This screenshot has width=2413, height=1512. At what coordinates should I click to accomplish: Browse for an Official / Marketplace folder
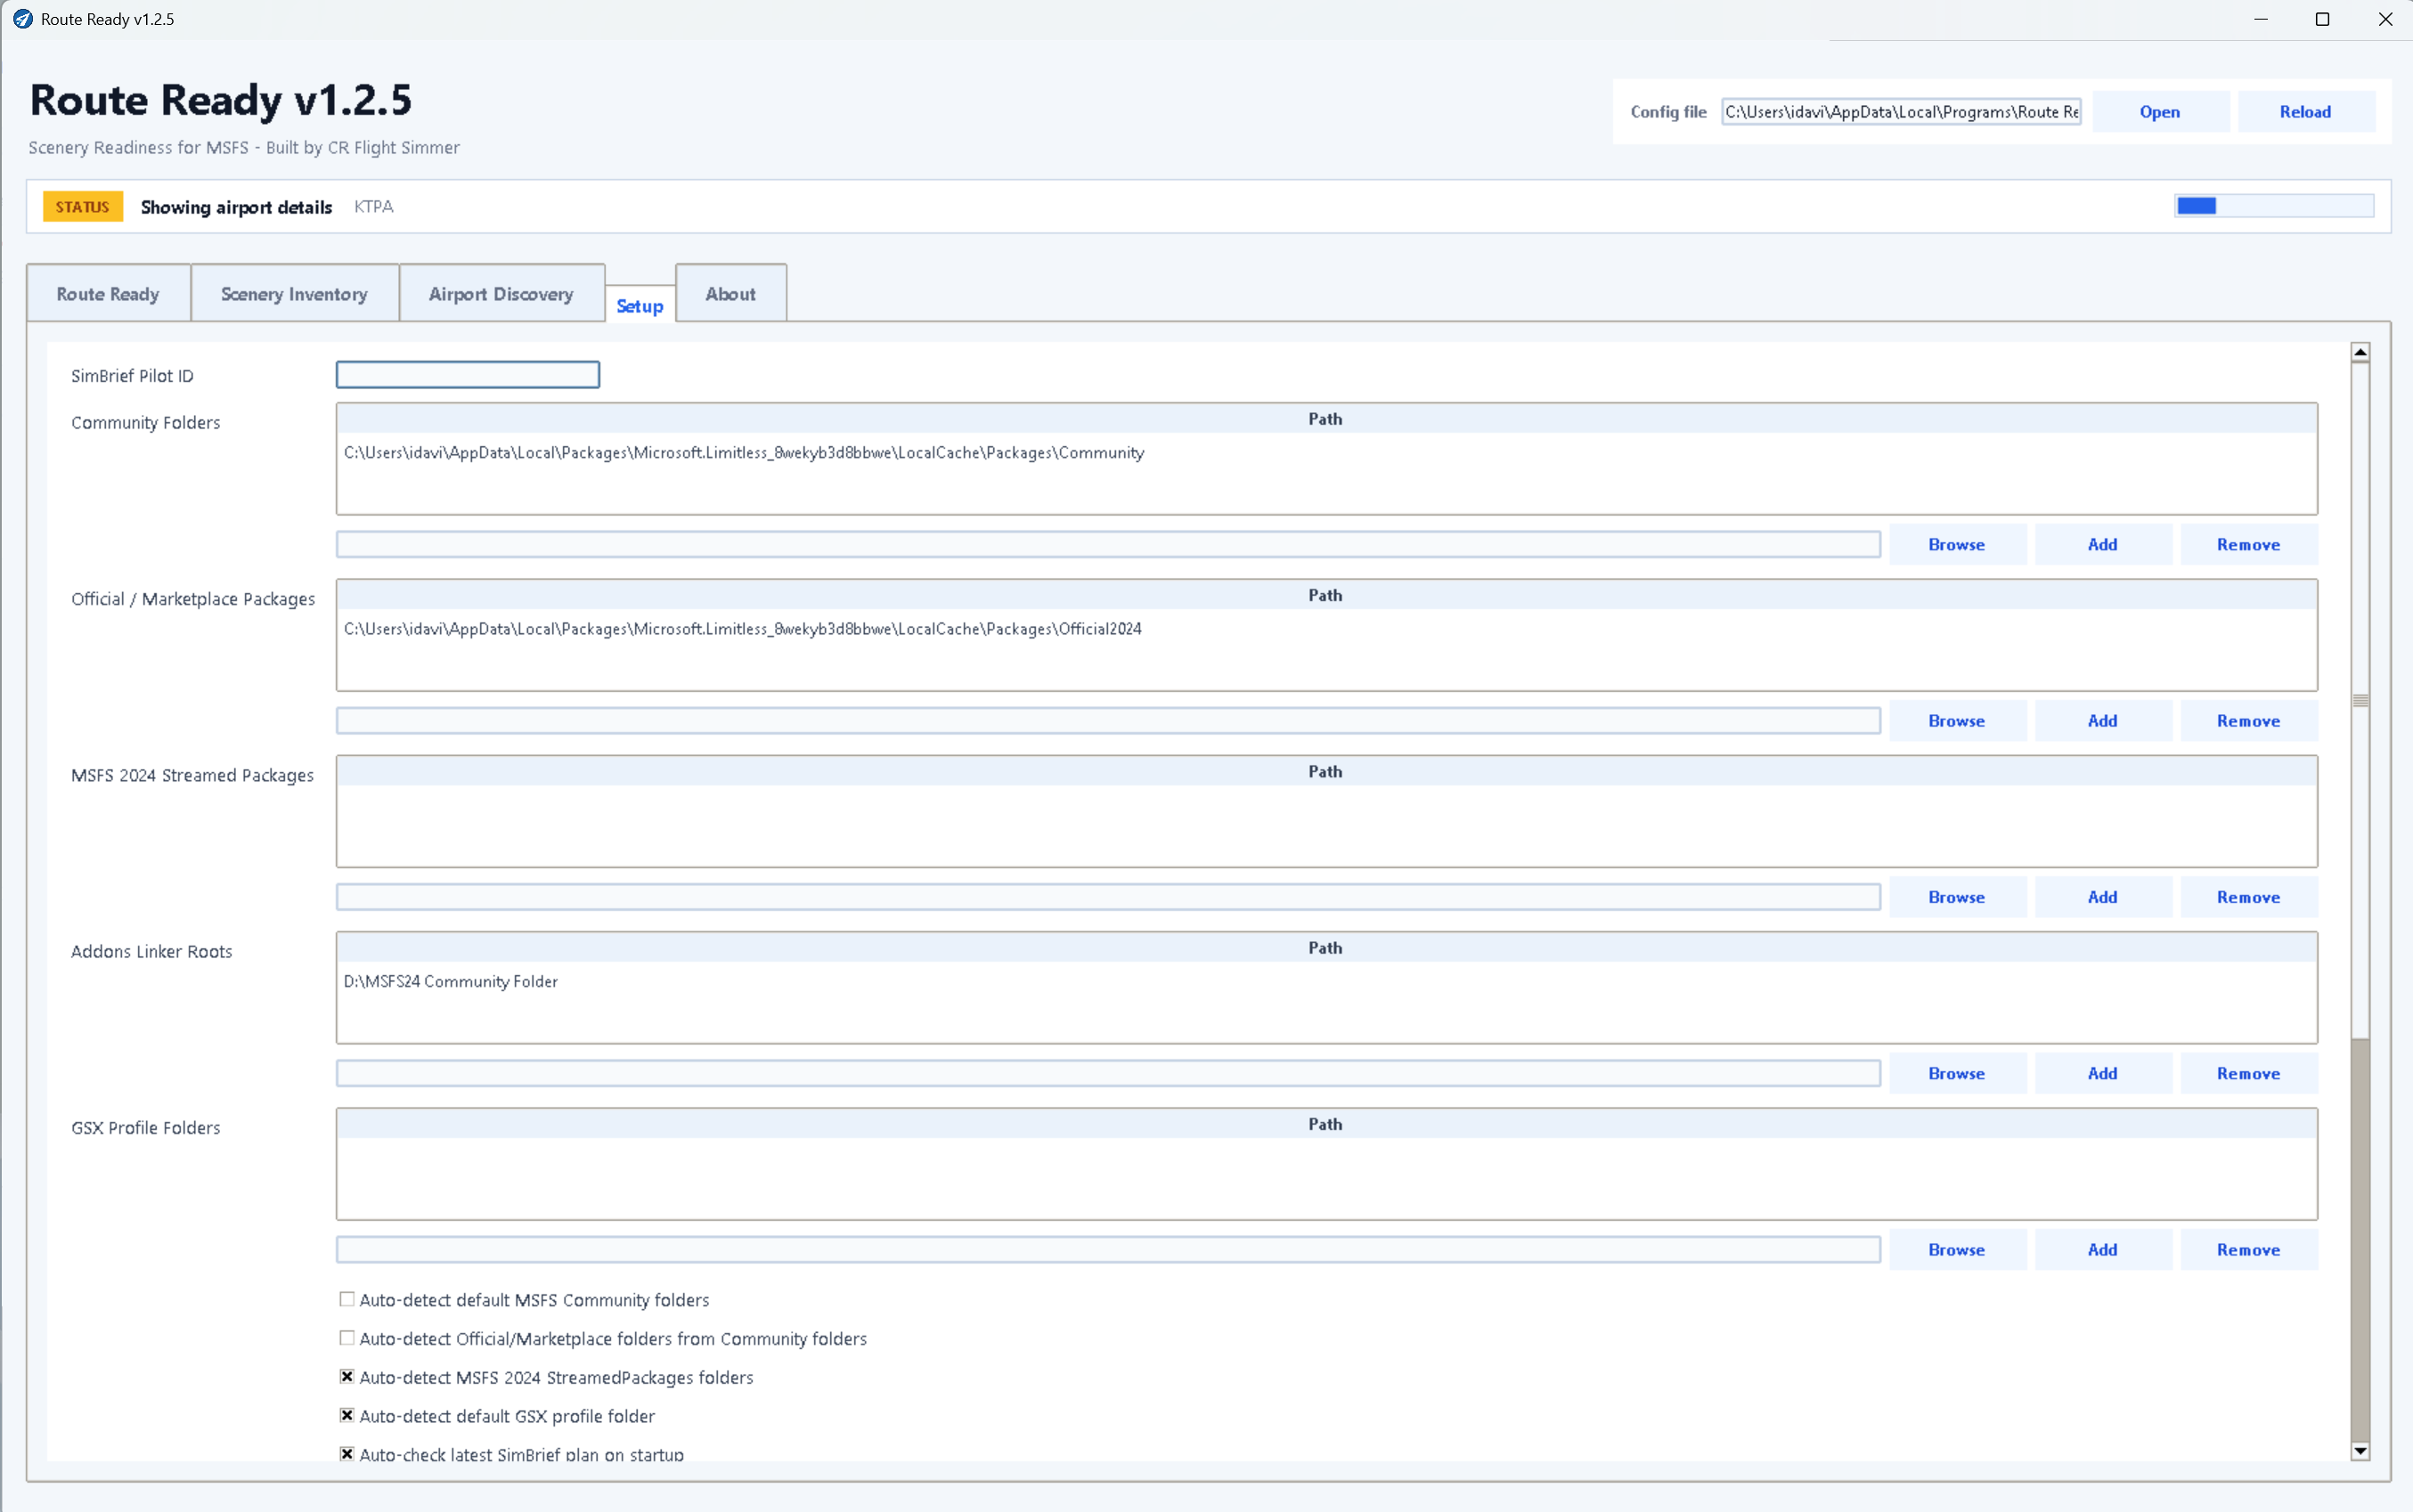pos(1957,721)
